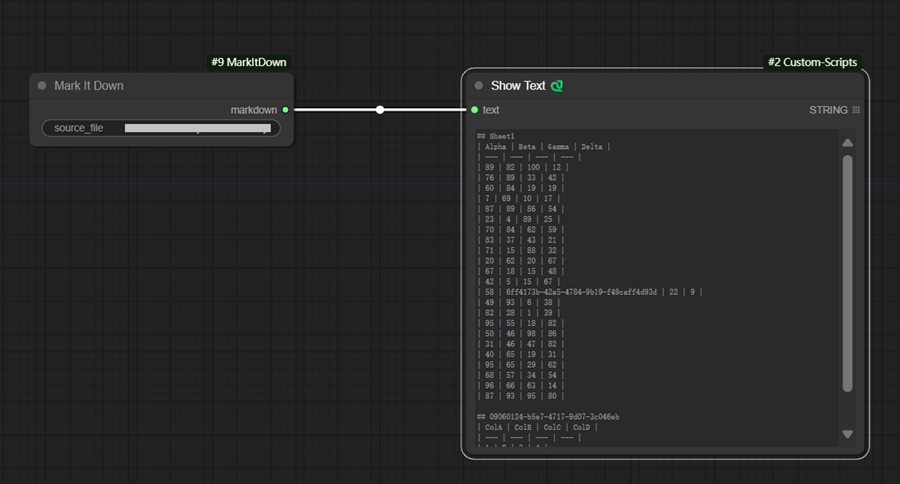Screen dimensions: 900x484
Task: Click the 'Alpha | Beta | Gamma | Delta' header row
Action: pos(544,146)
